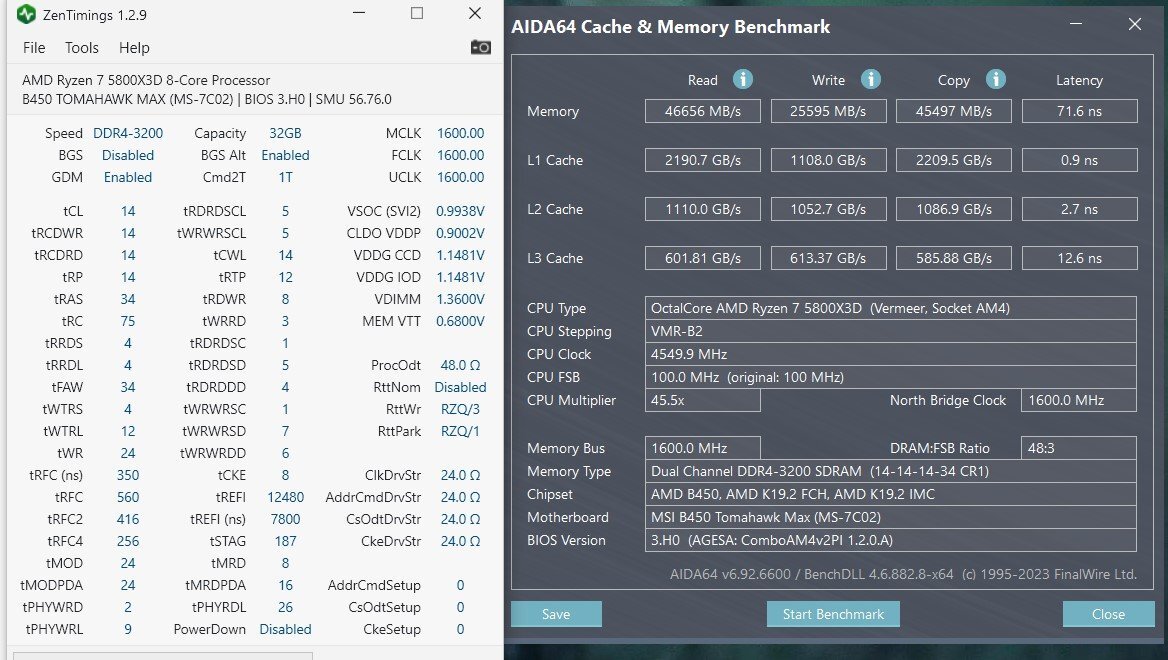The height and width of the screenshot is (660, 1168).
Task: Click the RttPark value RZQ/1
Action: tap(460, 431)
